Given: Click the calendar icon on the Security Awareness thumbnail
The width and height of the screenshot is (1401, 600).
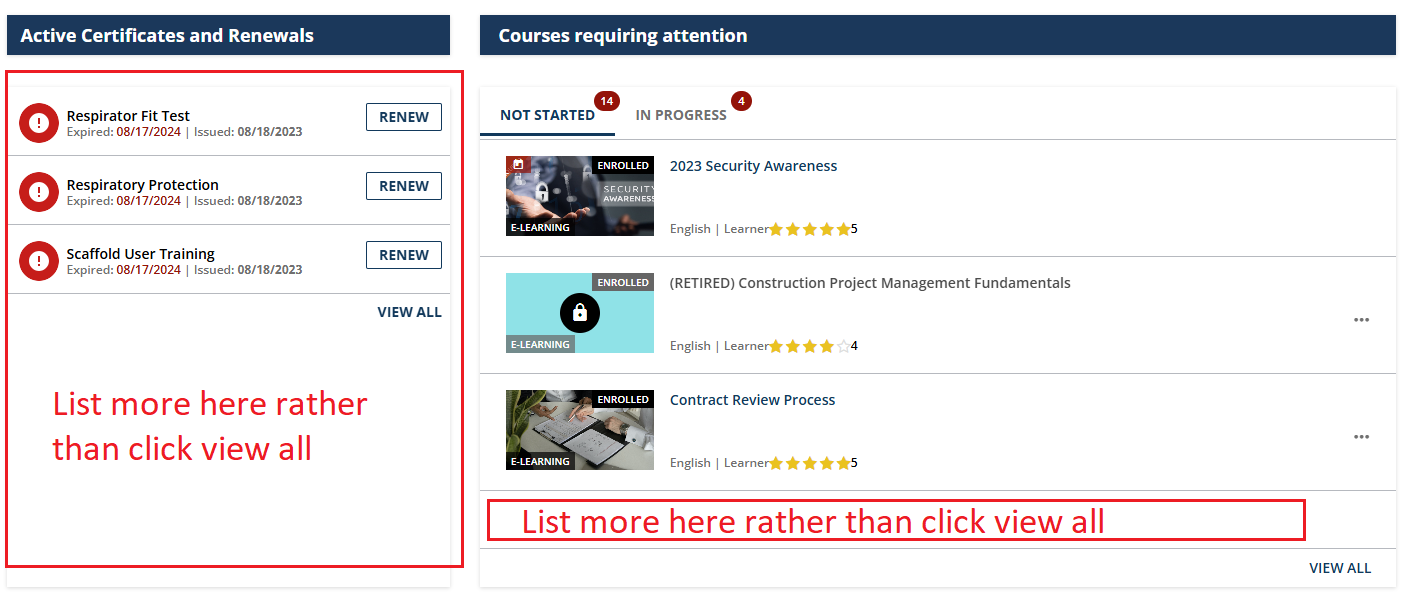Looking at the screenshot, I should point(518,164).
